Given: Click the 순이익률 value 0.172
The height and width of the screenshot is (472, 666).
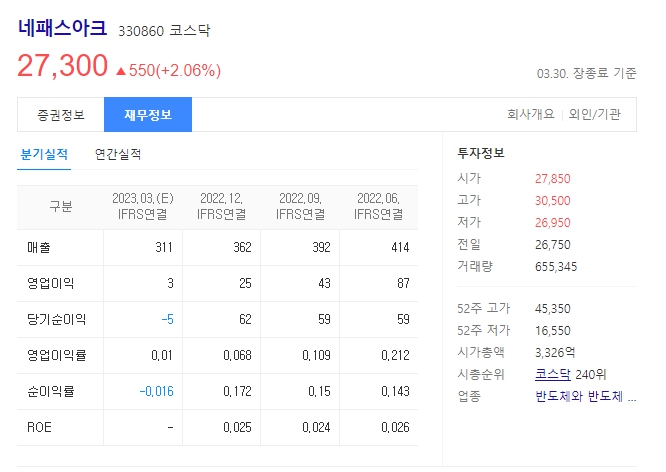Looking at the screenshot, I should [237, 391].
